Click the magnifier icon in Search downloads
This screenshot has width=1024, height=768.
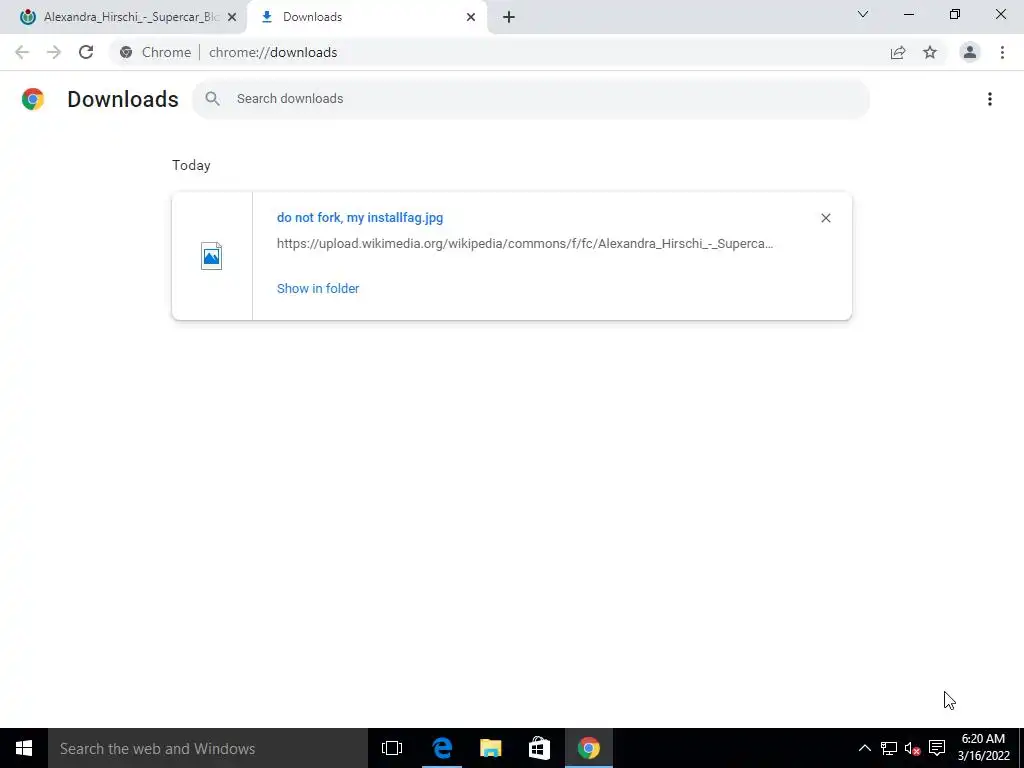click(212, 99)
